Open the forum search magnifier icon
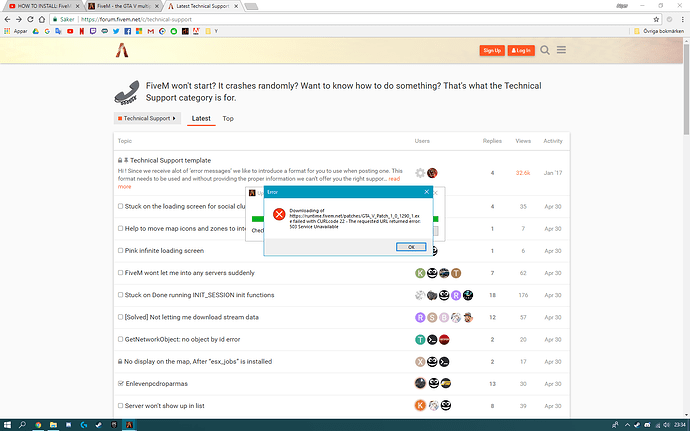690x431 pixels. coord(545,50)
